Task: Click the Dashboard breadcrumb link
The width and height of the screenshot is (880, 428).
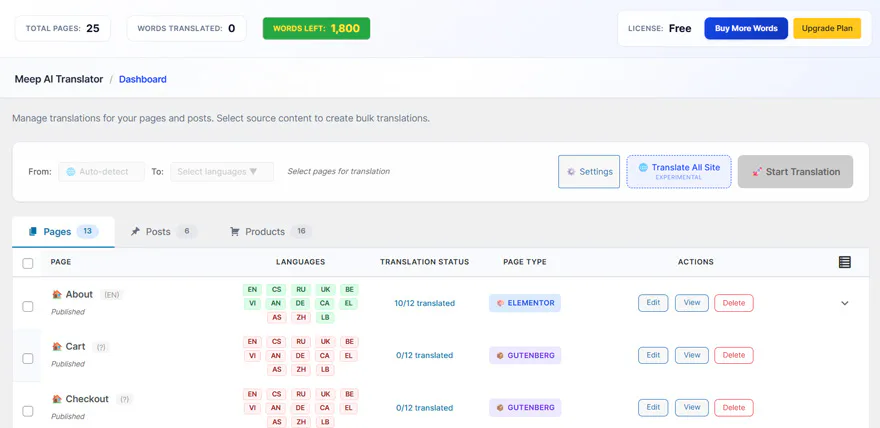Action: pos(143,79)
